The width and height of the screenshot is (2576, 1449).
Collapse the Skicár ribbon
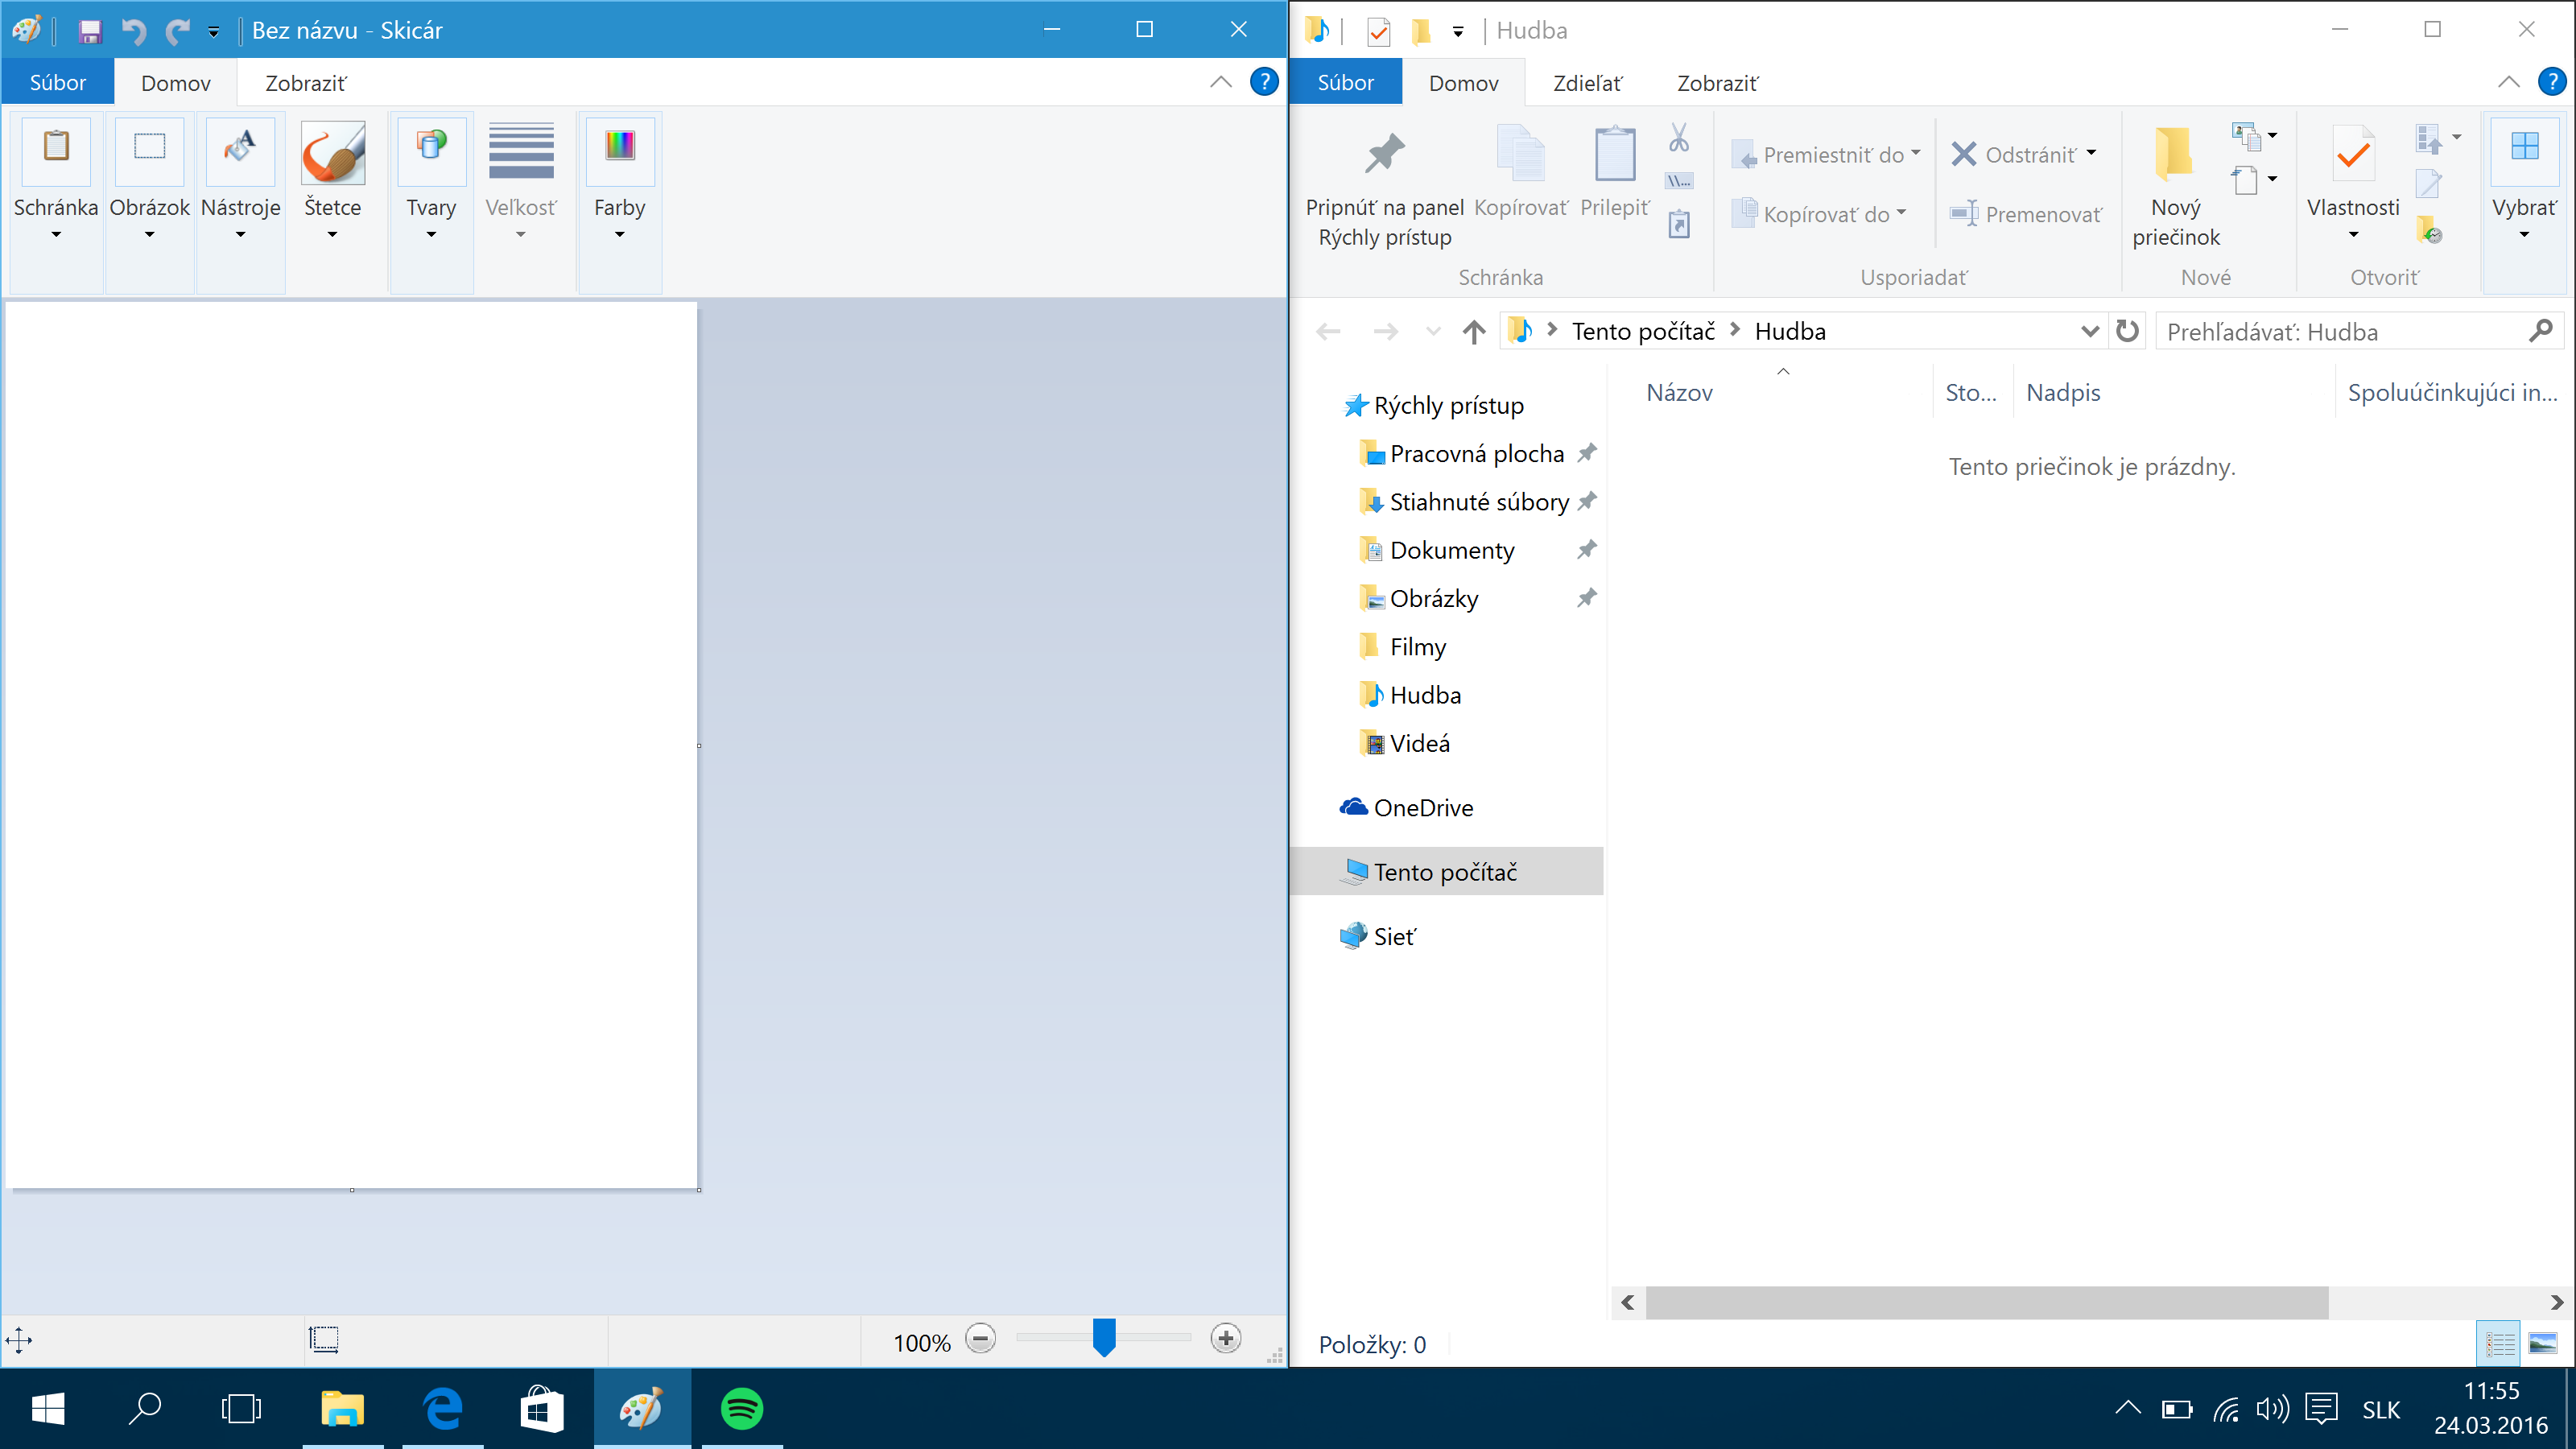1221,82
